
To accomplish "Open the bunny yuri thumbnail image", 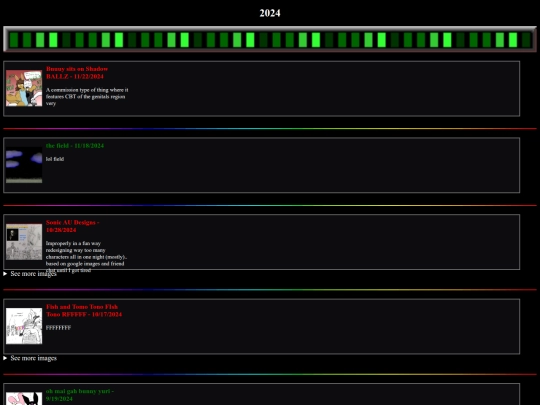I will [x=24, y=399].
